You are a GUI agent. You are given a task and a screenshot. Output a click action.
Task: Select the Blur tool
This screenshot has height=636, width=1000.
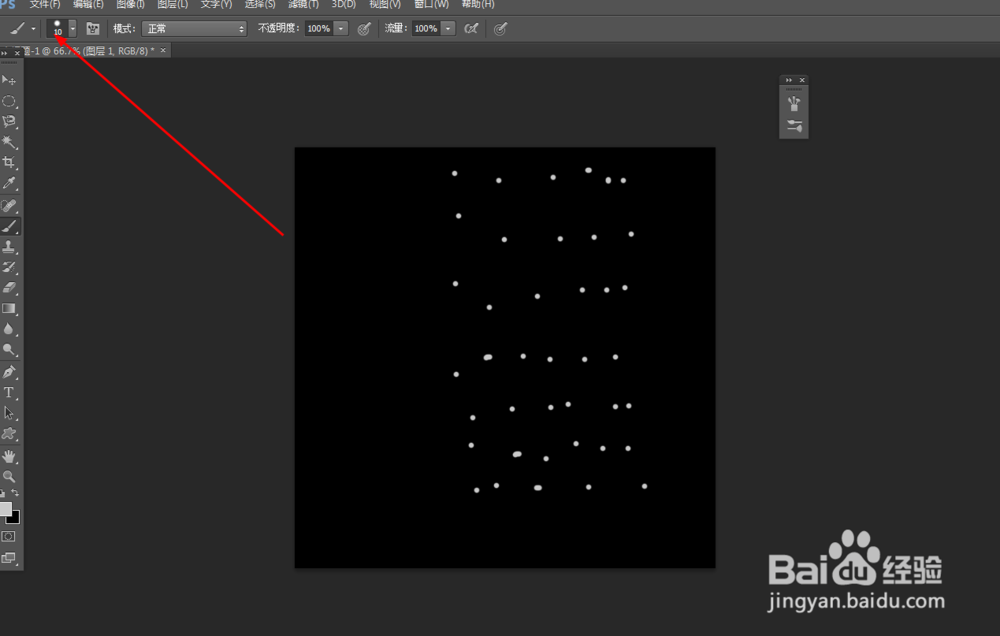click(x=9, y=329)
